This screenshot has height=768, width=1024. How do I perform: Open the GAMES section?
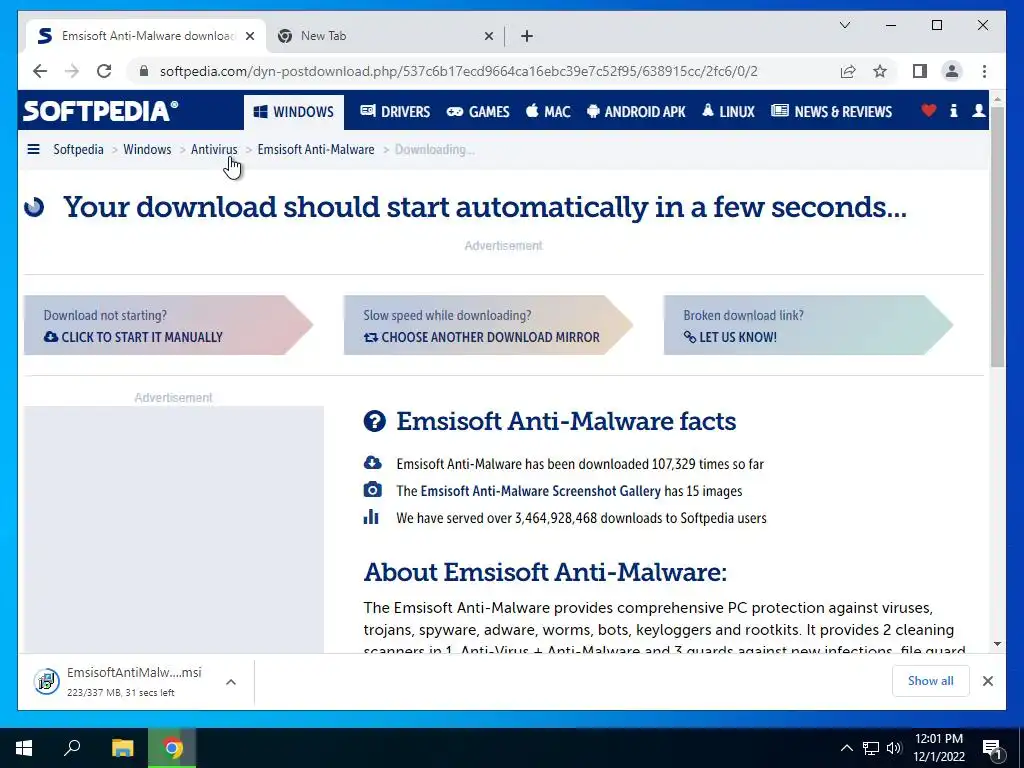(478, 112)
